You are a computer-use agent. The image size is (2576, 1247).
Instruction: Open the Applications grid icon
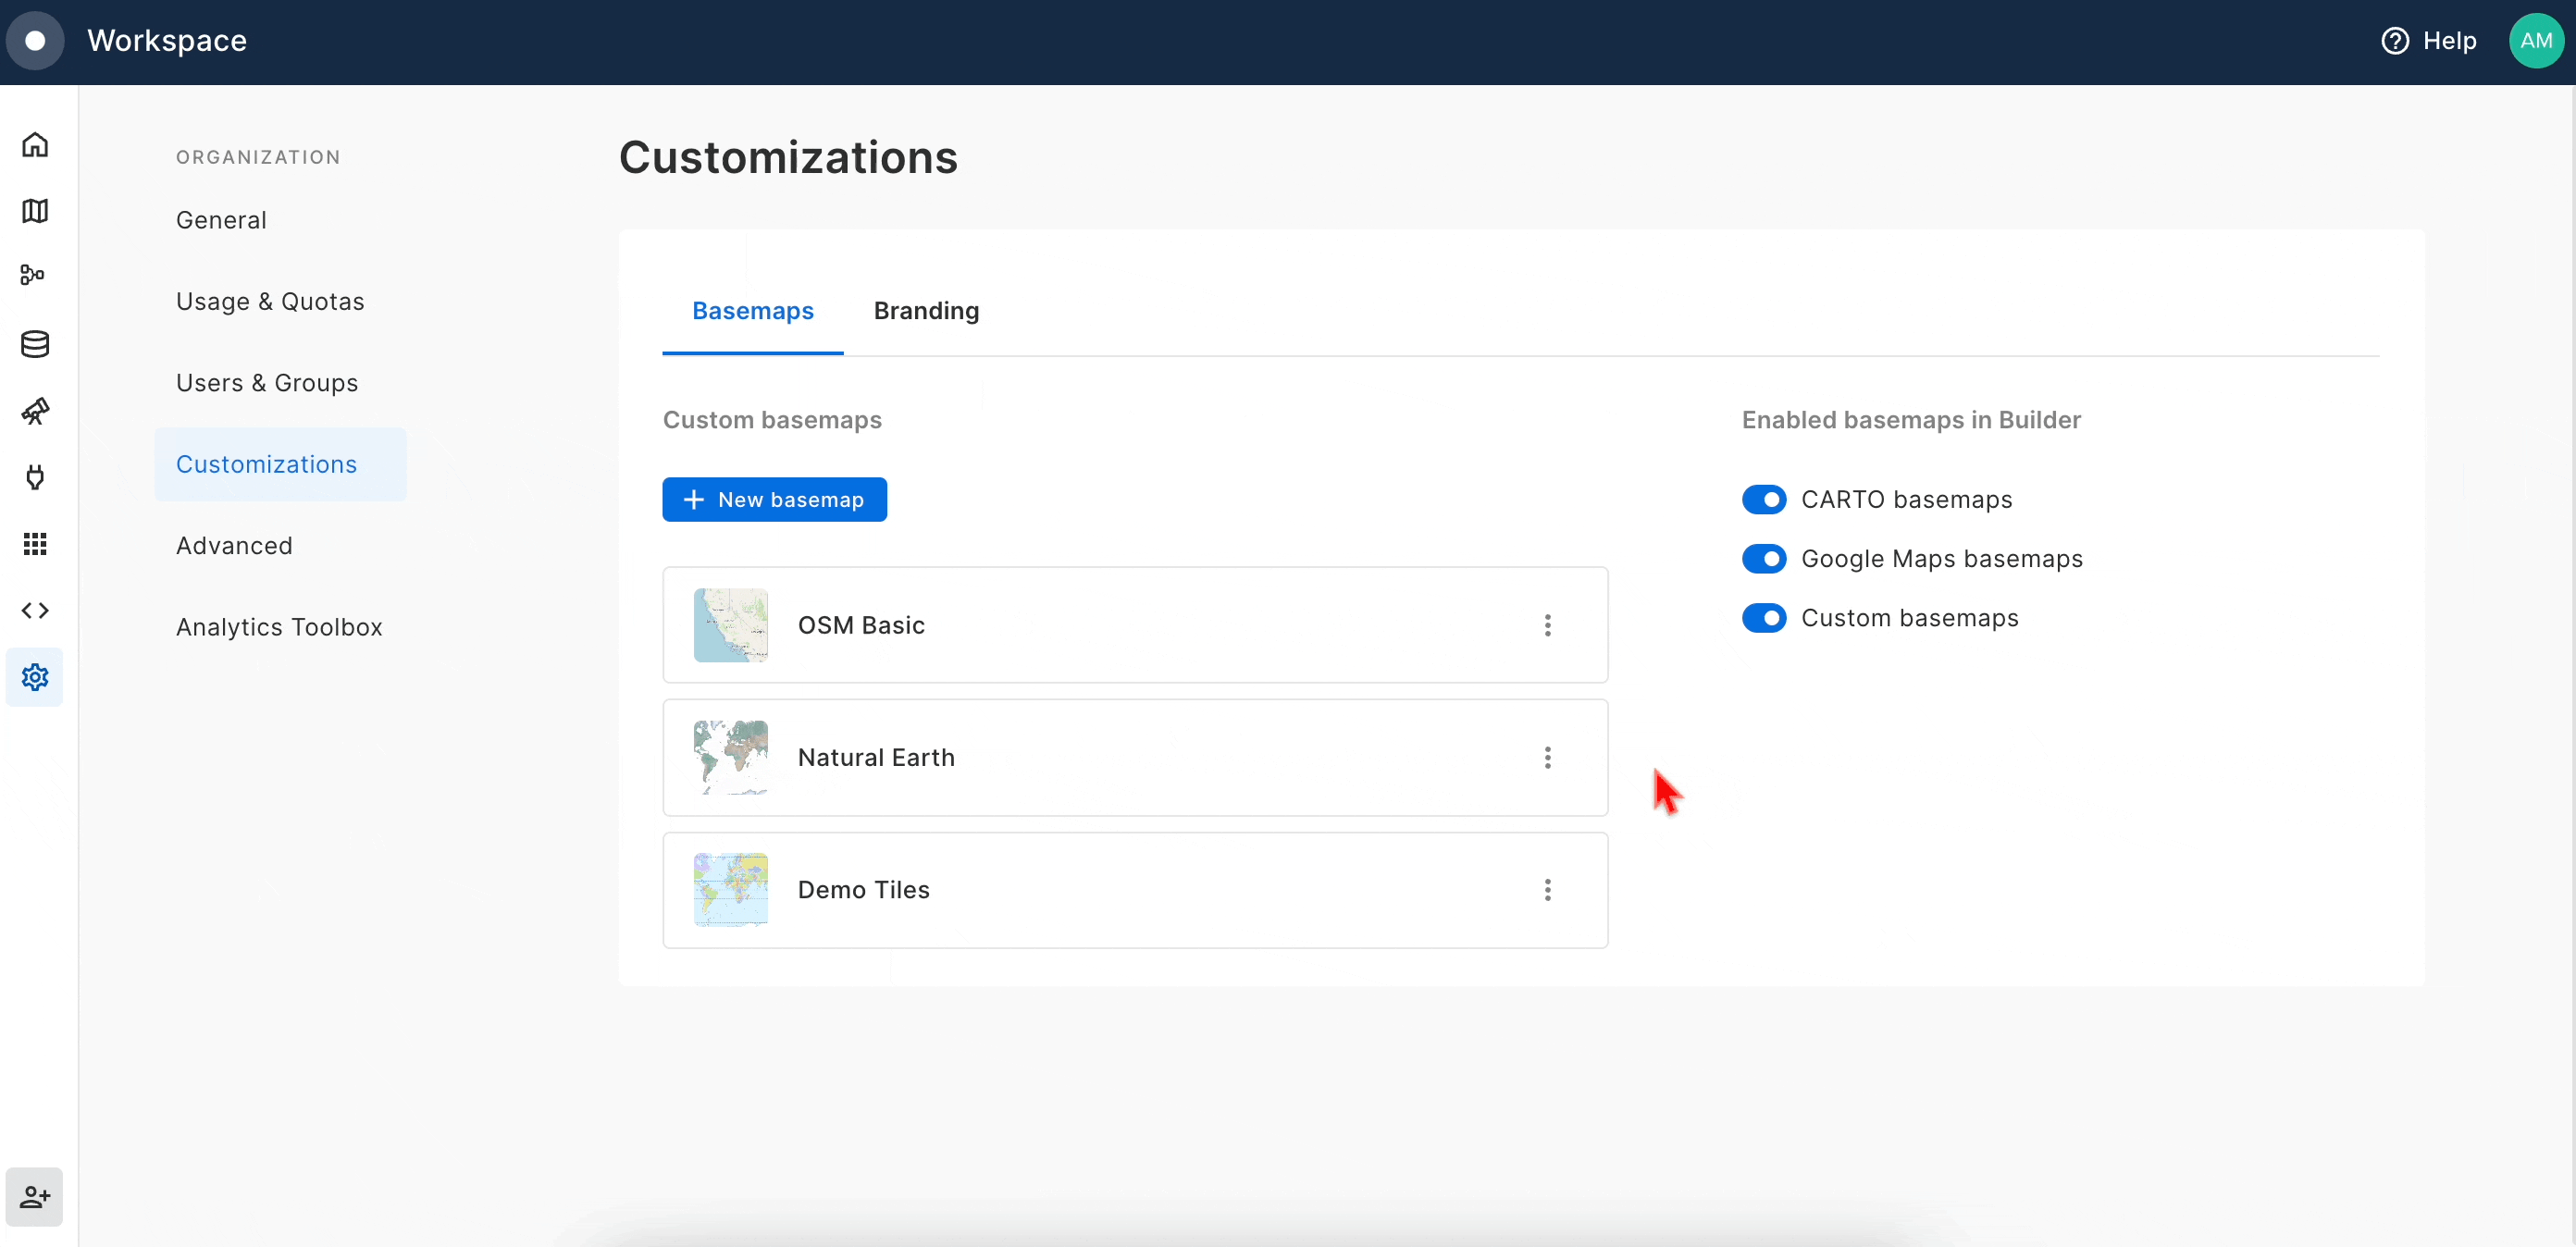[x=35, y=544]
